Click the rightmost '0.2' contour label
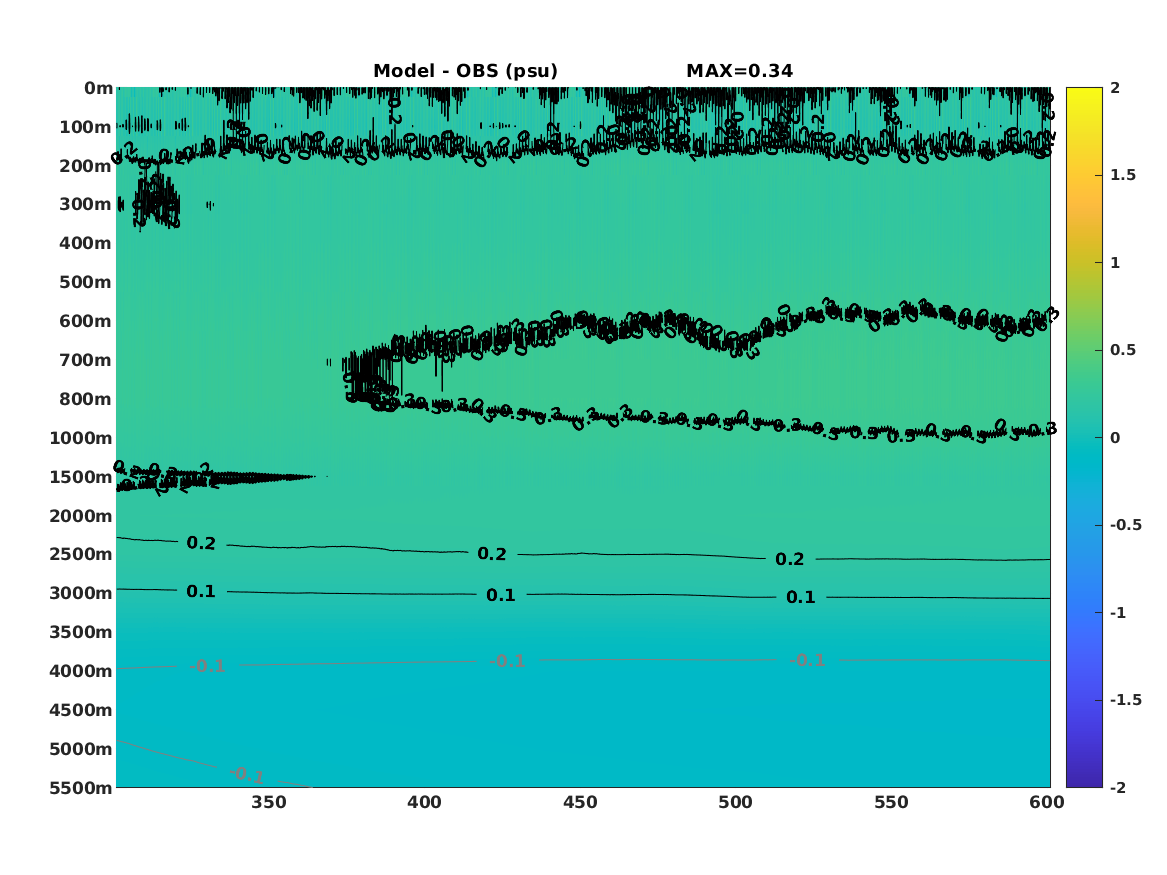Image resolution: width=1167 pixels, height=875 pixels. pyautogui.click(x=790, y=559)
